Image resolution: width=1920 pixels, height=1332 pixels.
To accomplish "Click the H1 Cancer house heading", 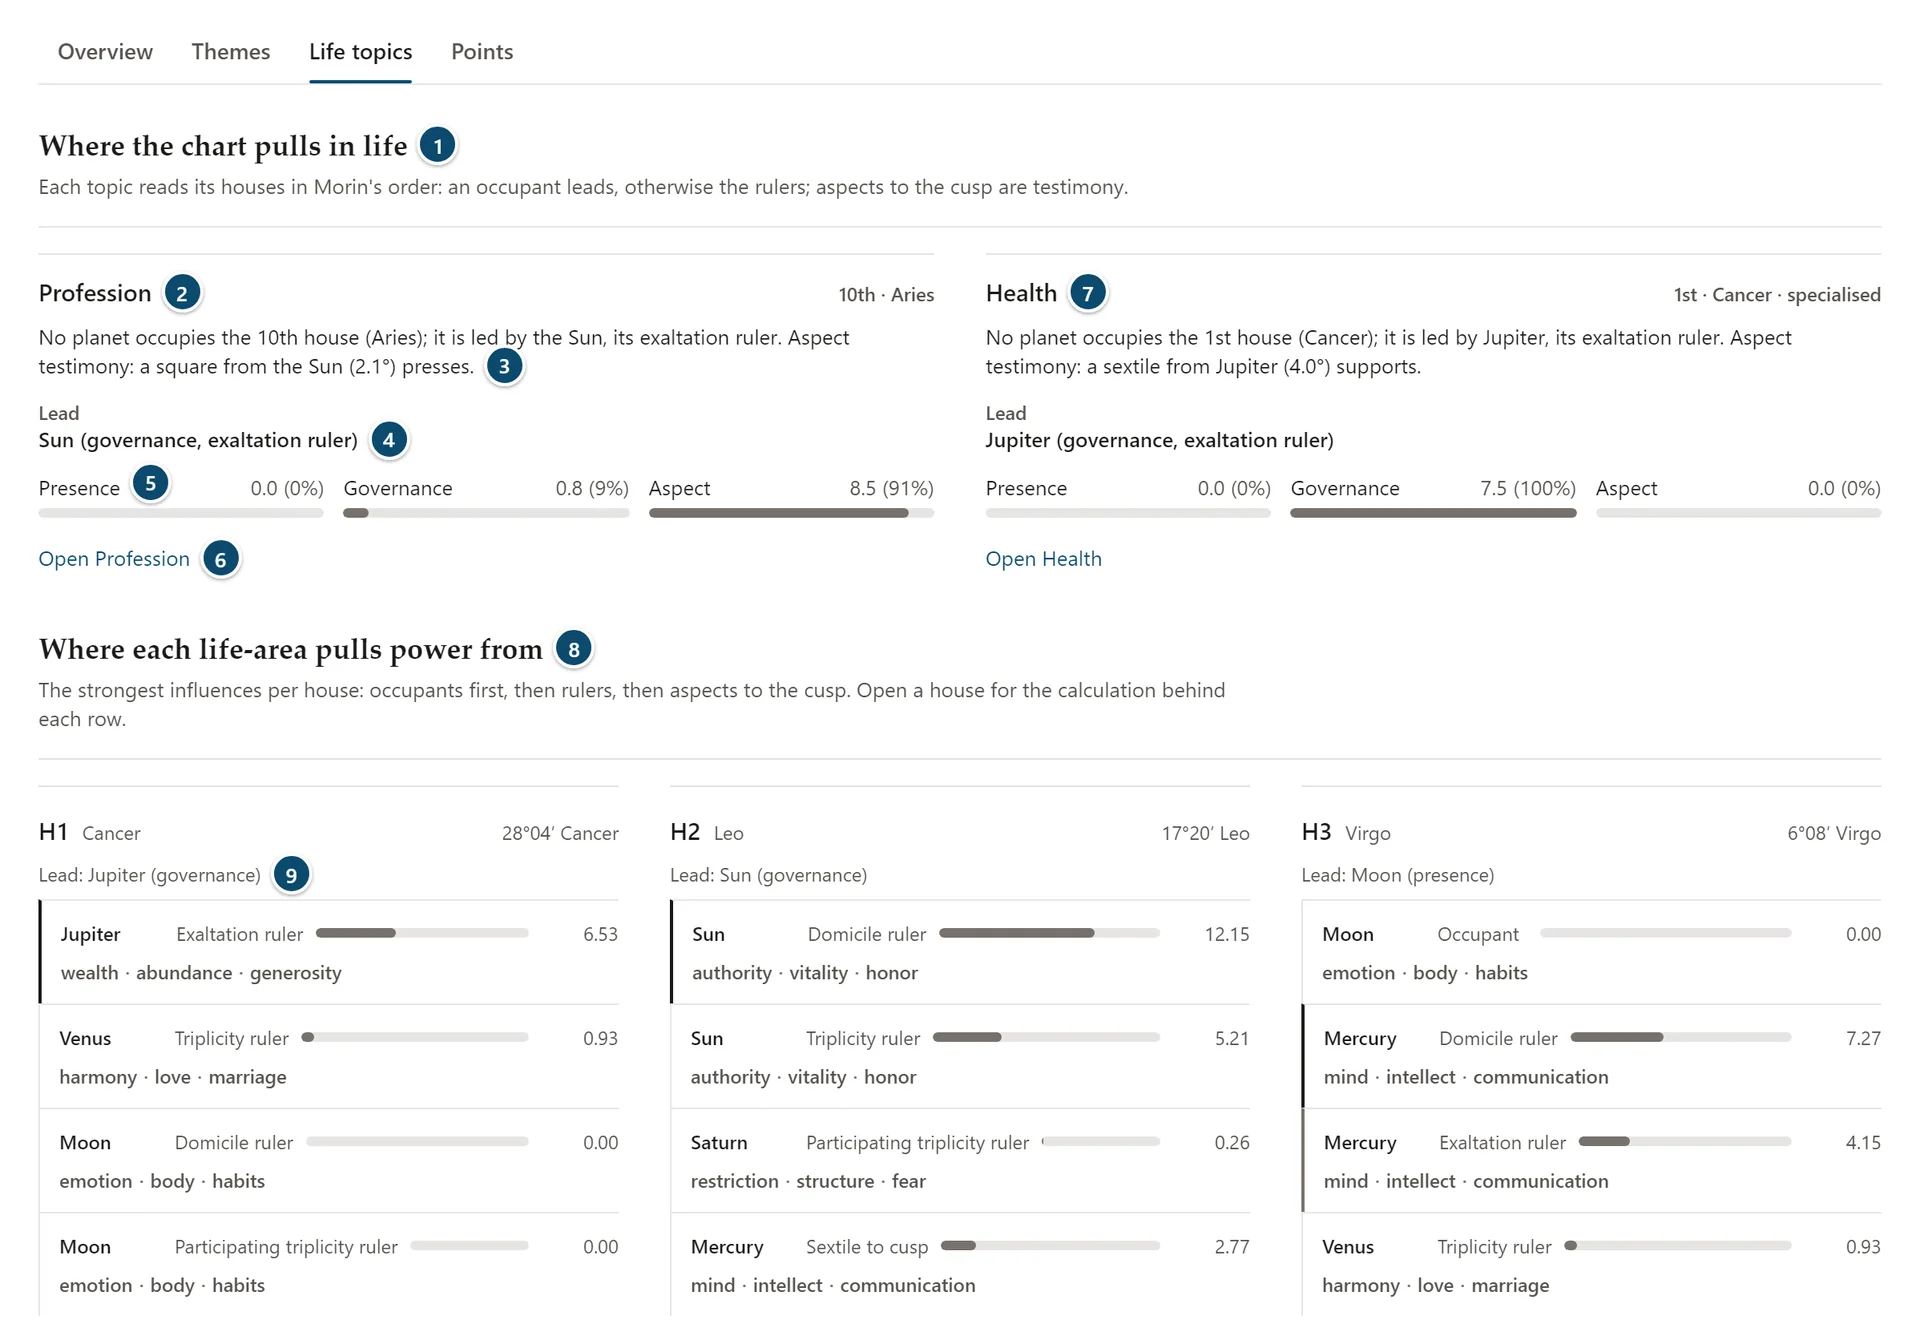I will tap(90, 833).
